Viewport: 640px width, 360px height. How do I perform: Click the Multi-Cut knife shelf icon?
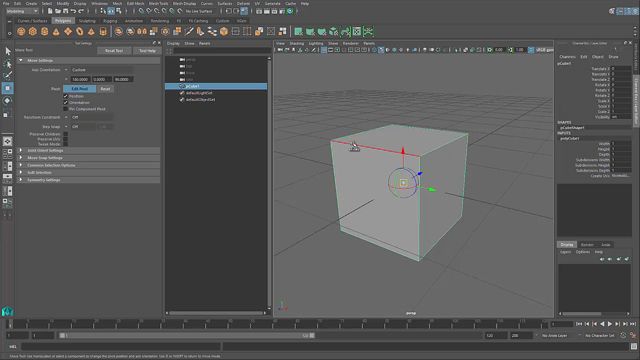point(189,31)
